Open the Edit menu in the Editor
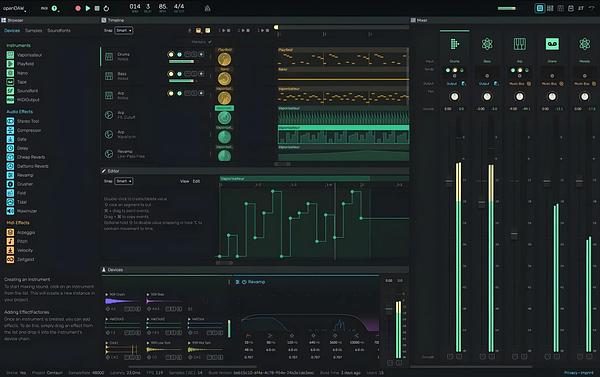Image resolution: width=600 pixels, height=377 pixels. (x=196, y=181)
